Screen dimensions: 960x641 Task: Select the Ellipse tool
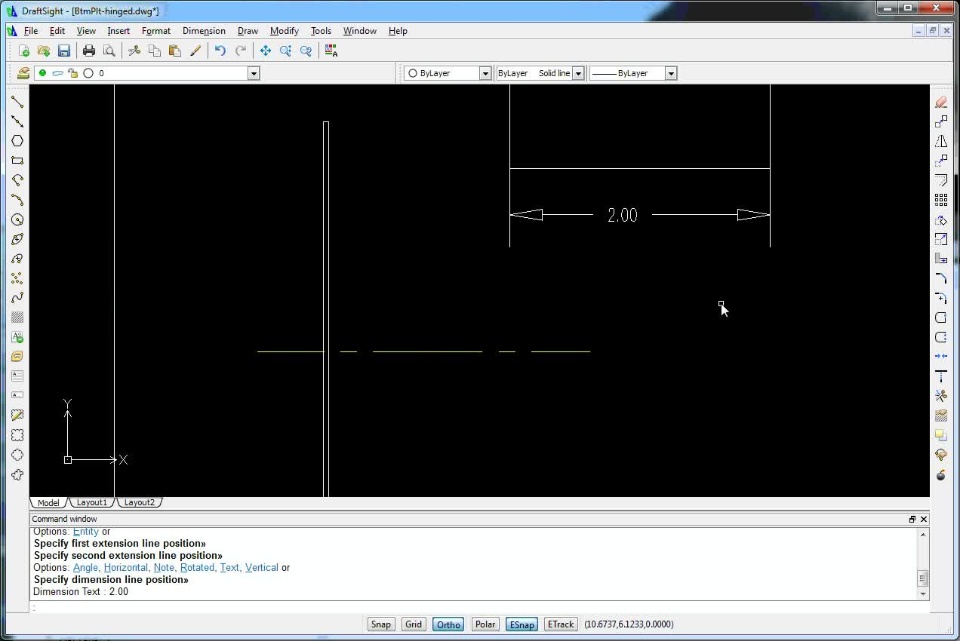17,239
